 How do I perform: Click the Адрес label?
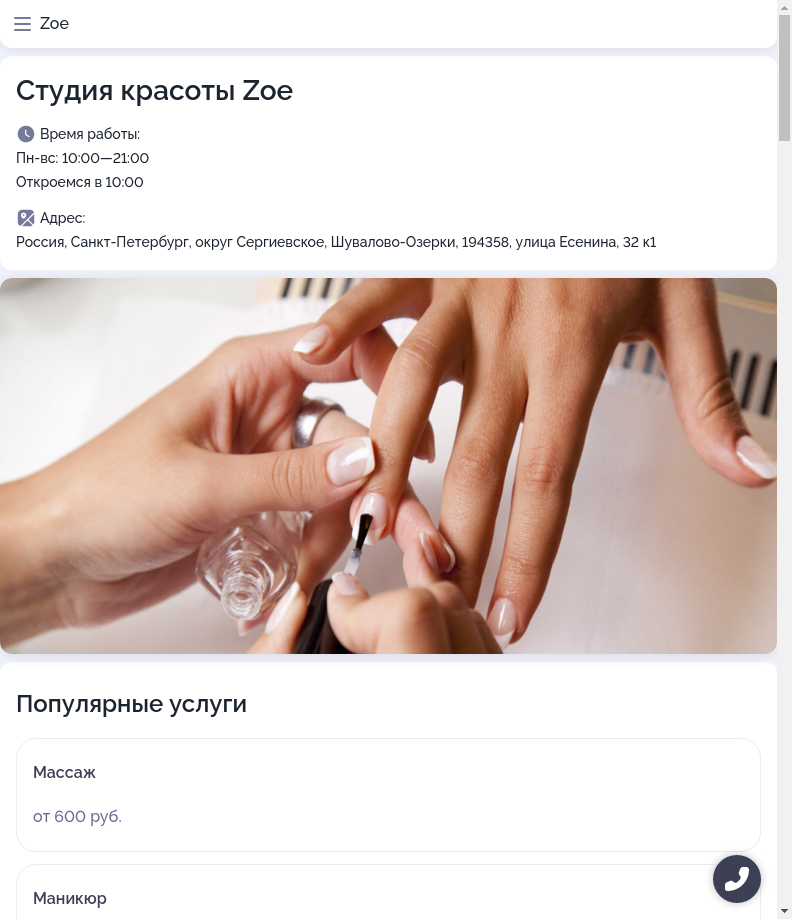click(x=63, y=218)
